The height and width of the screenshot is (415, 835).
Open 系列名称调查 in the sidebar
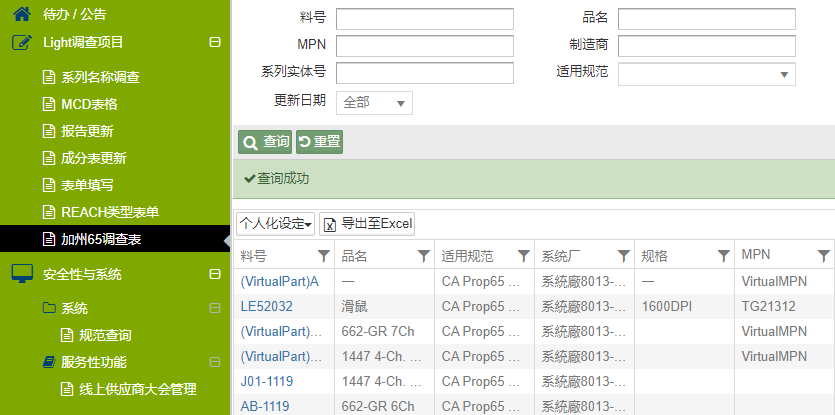point(100,77)
